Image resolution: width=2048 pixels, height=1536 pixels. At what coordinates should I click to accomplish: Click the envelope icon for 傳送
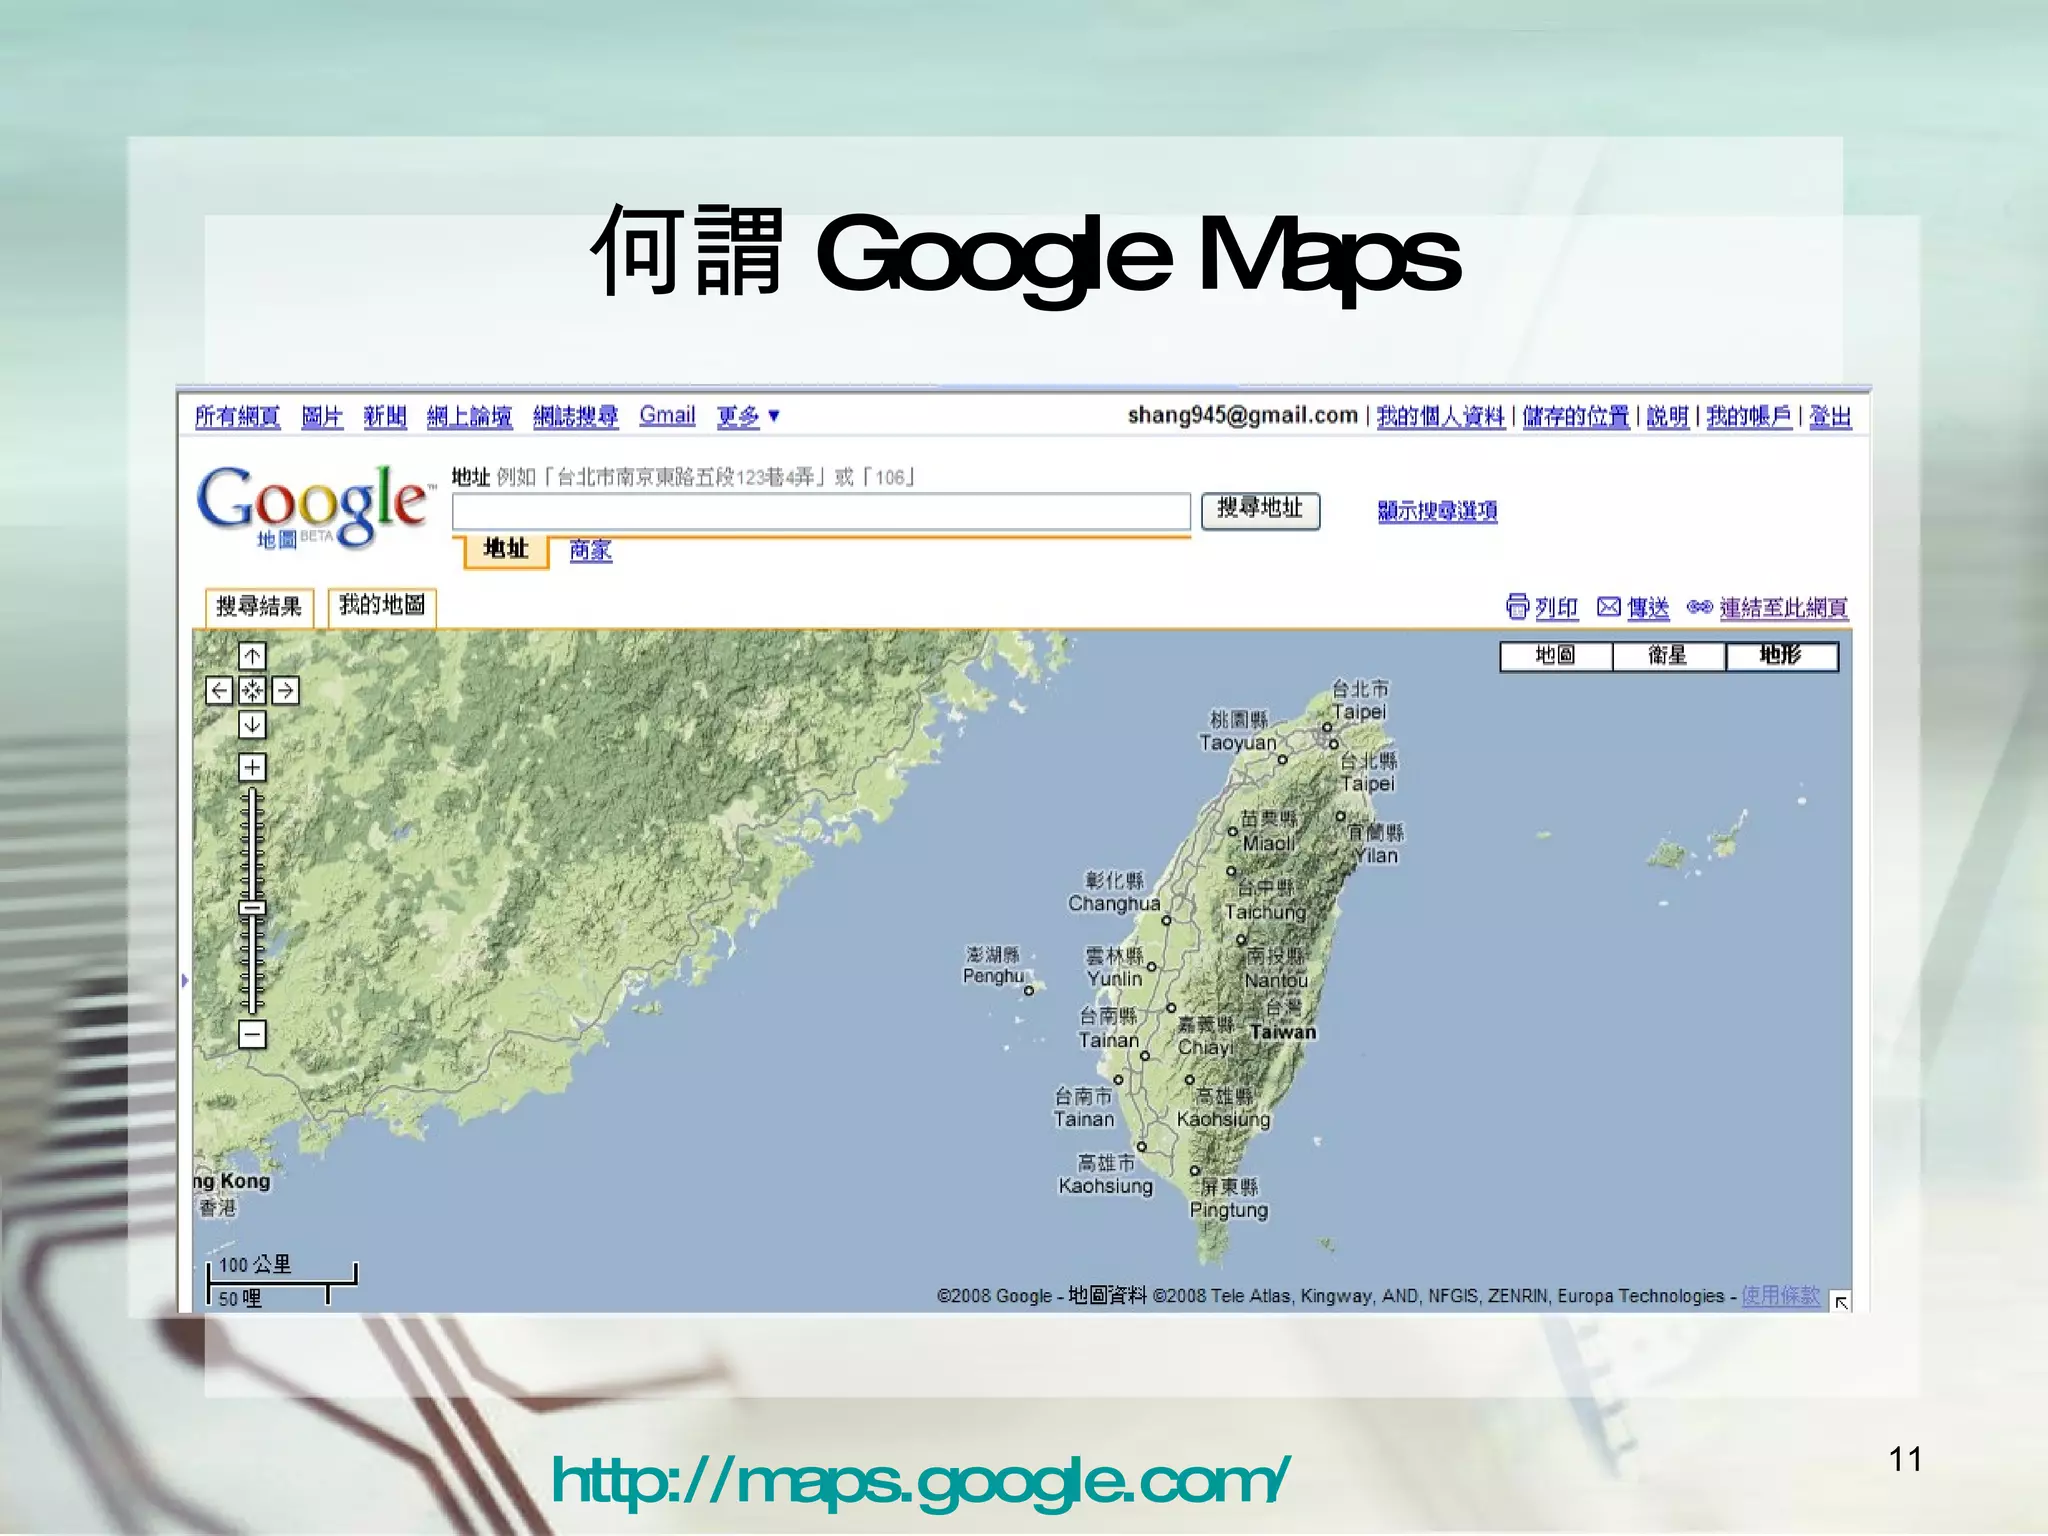click(1608, 607)
